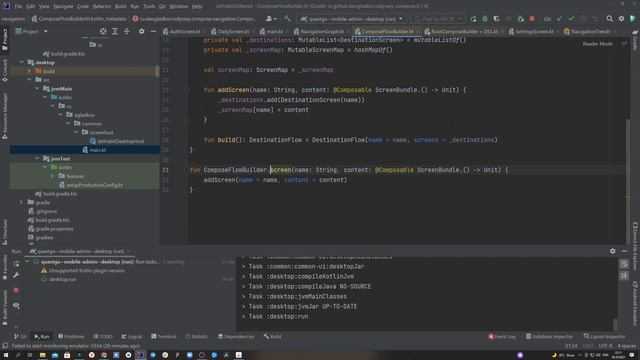640x360 pixels.
Task: Click the select opened file target icon
Action: pyautogui.click(x=103, y=31)
